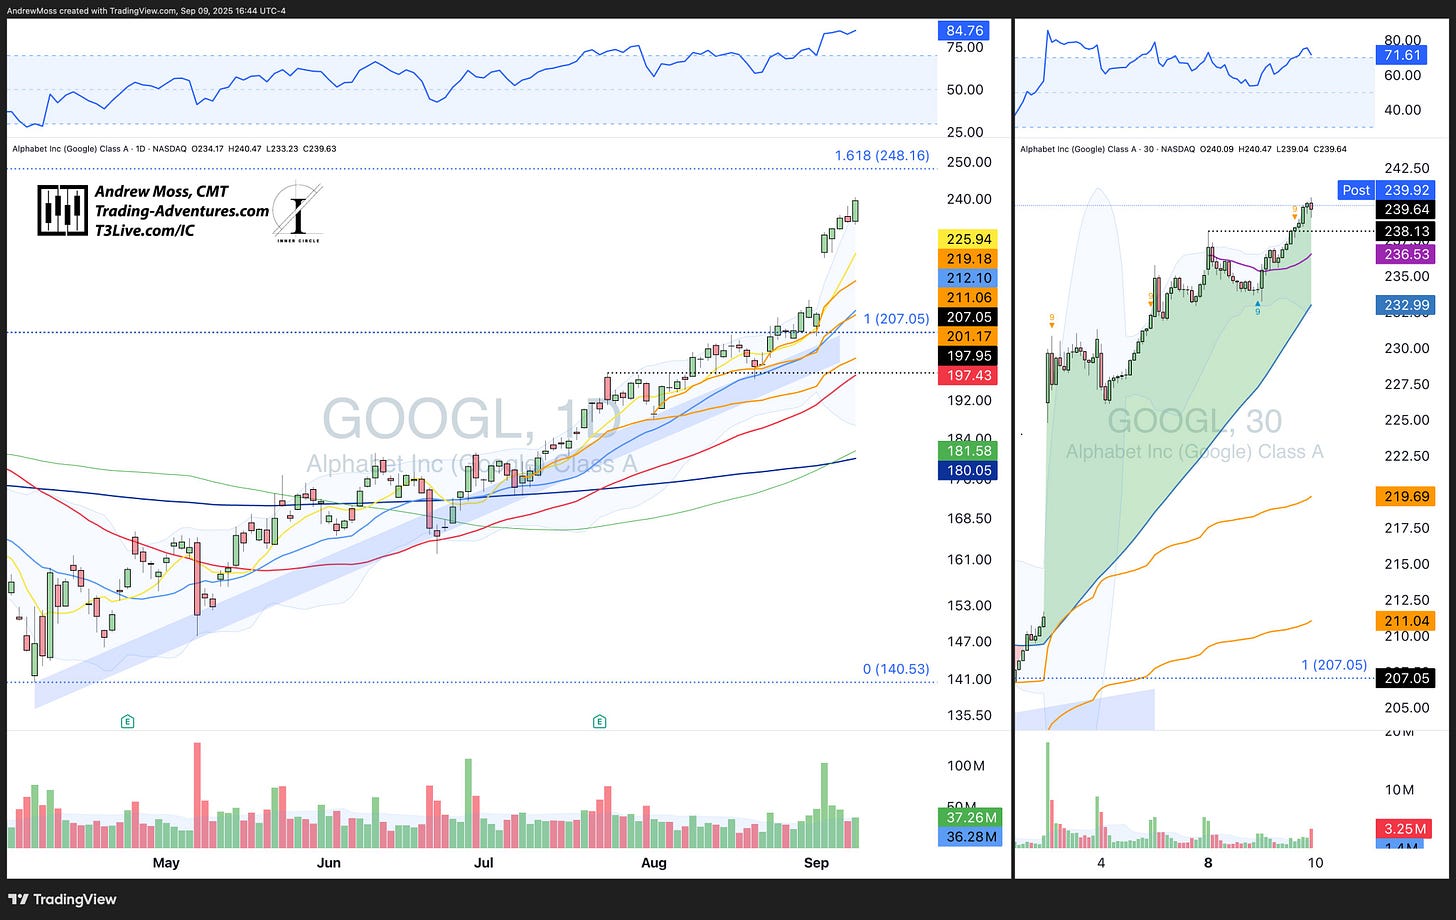Click the orange 201.17 price label
This screenshot has width=1456, height=920.
[968, 336]
